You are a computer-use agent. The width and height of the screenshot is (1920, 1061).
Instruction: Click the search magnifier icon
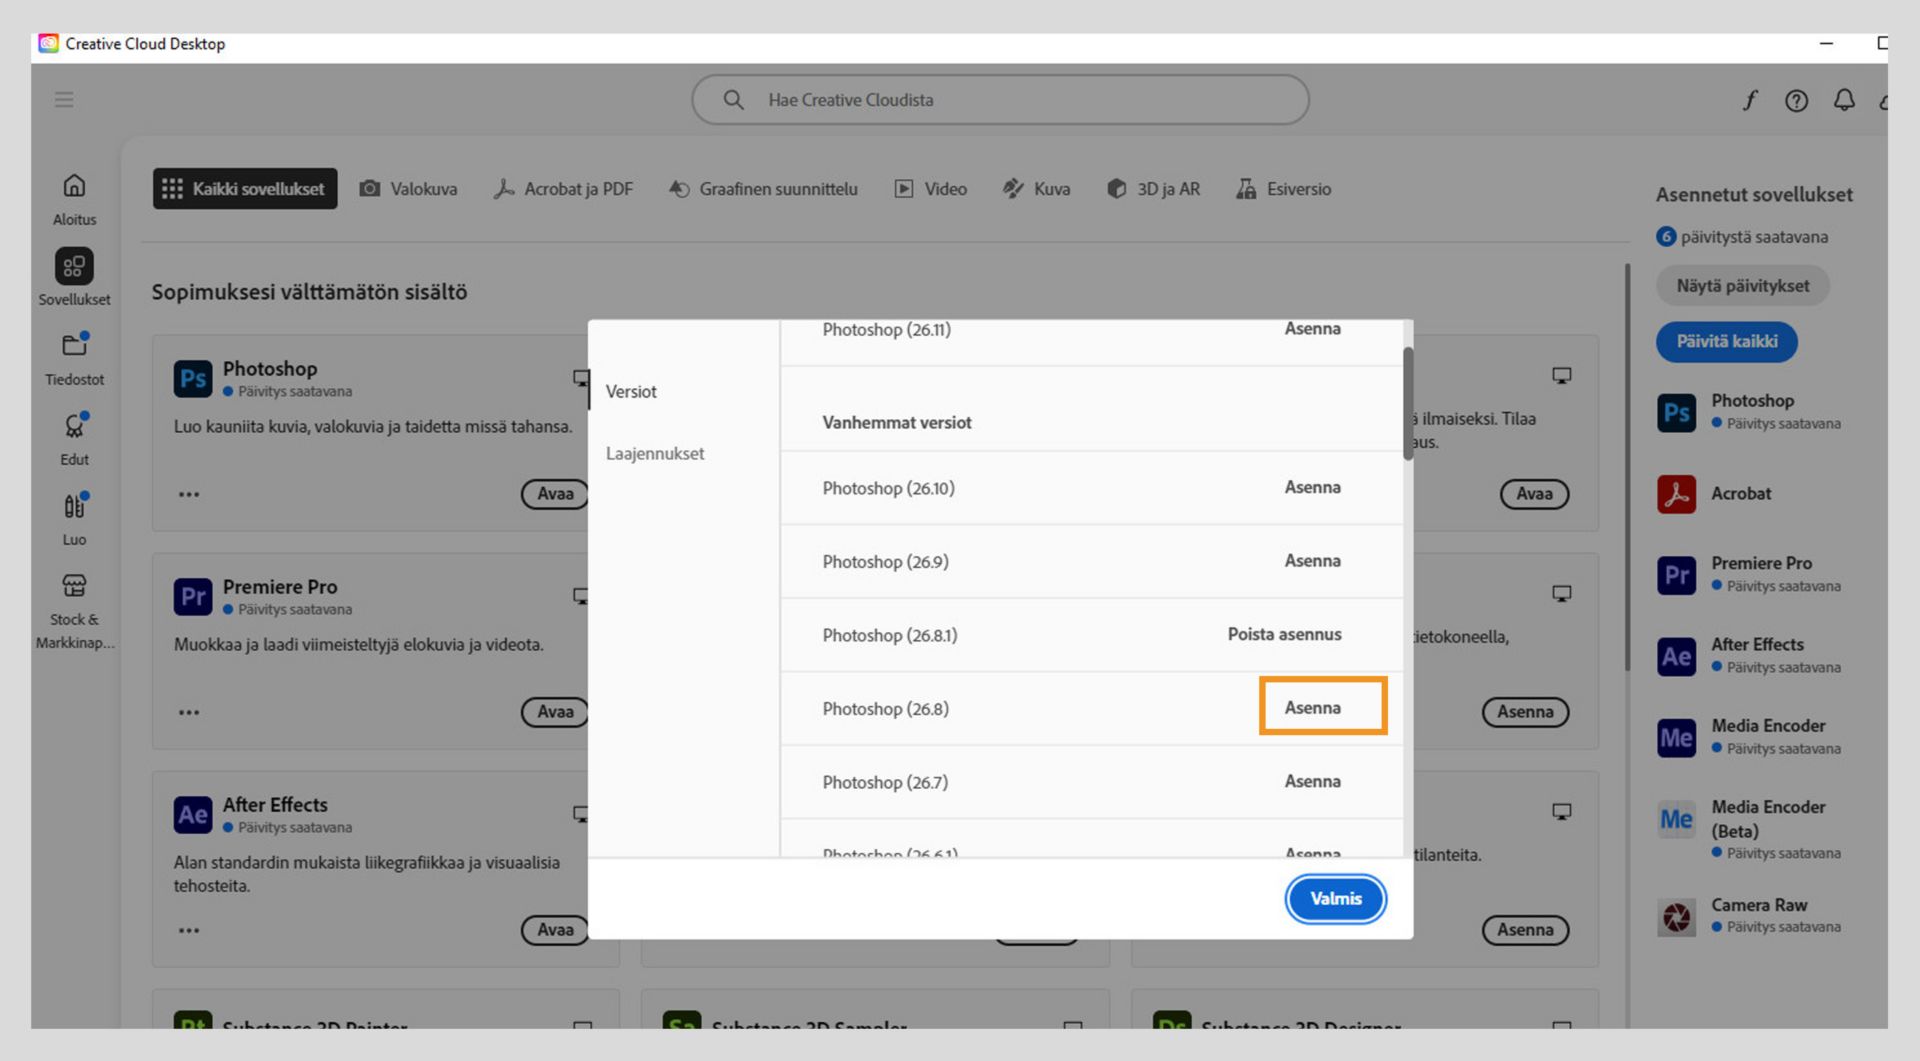(733, 100)
